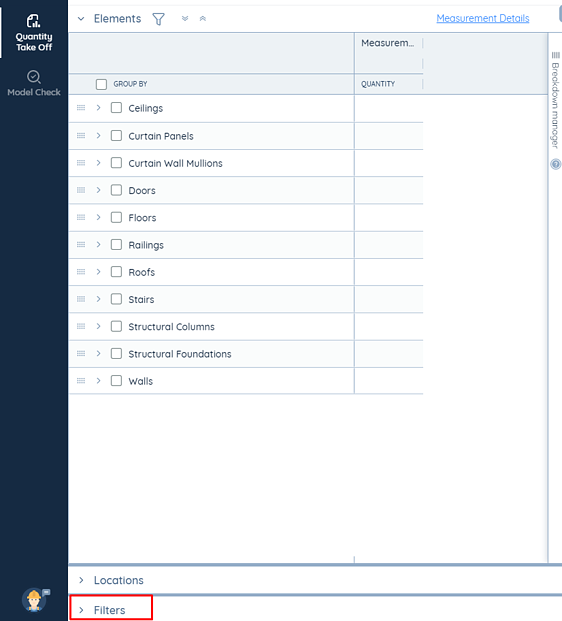Expand the Roofs tree row
Image resolution: width=562 pixels, height=621 pixels.
[99, 272]
